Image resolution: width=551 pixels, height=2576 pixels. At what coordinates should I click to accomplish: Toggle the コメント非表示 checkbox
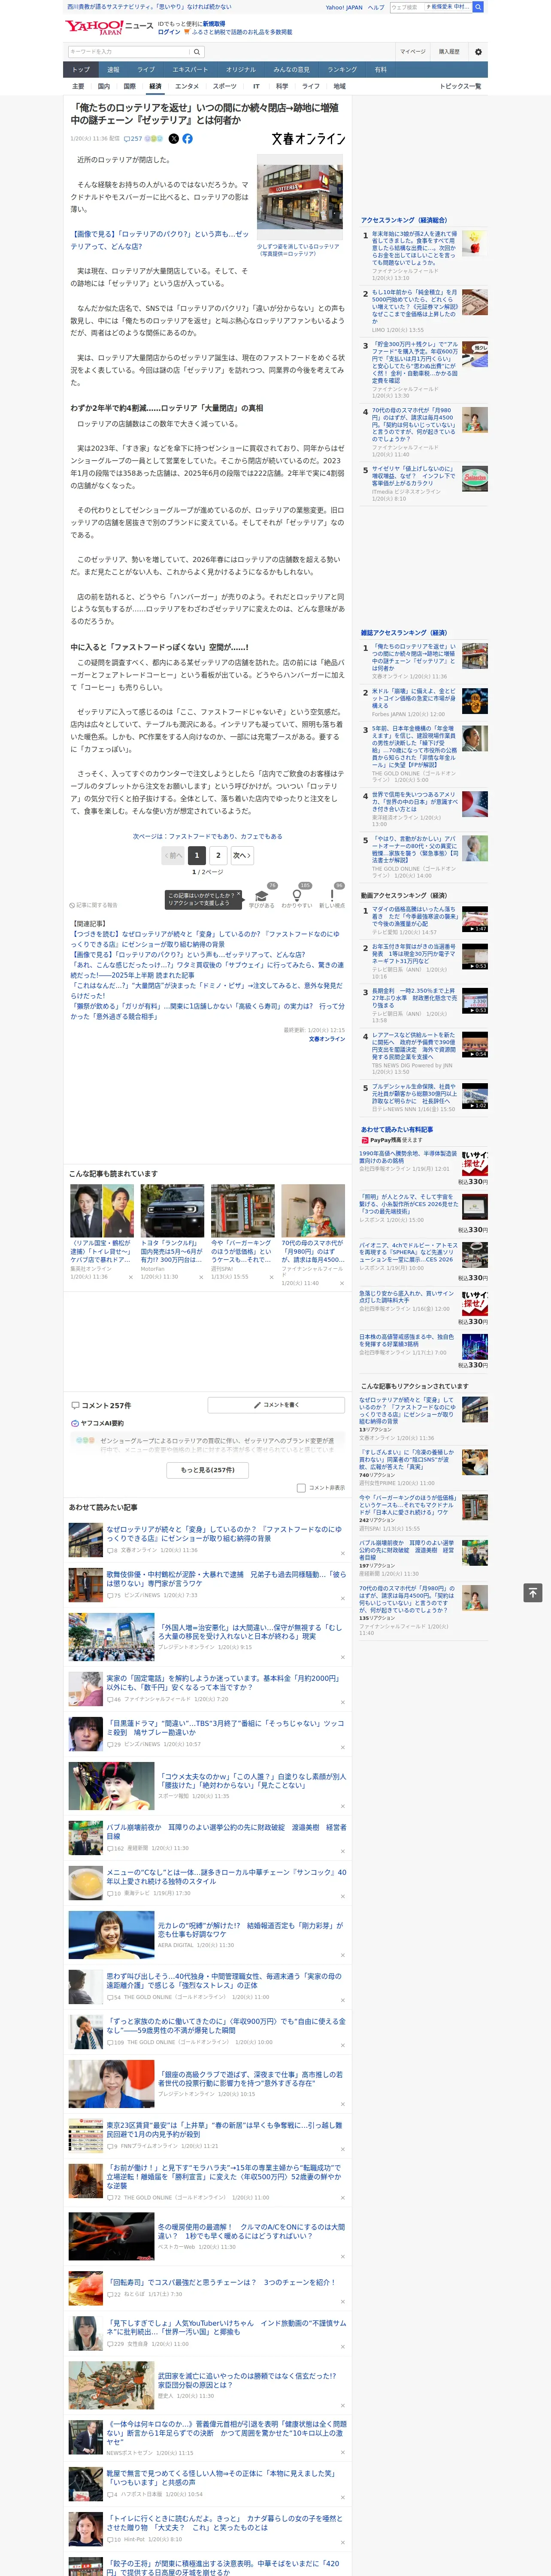pyautogui.click(x=301, y=1488)
